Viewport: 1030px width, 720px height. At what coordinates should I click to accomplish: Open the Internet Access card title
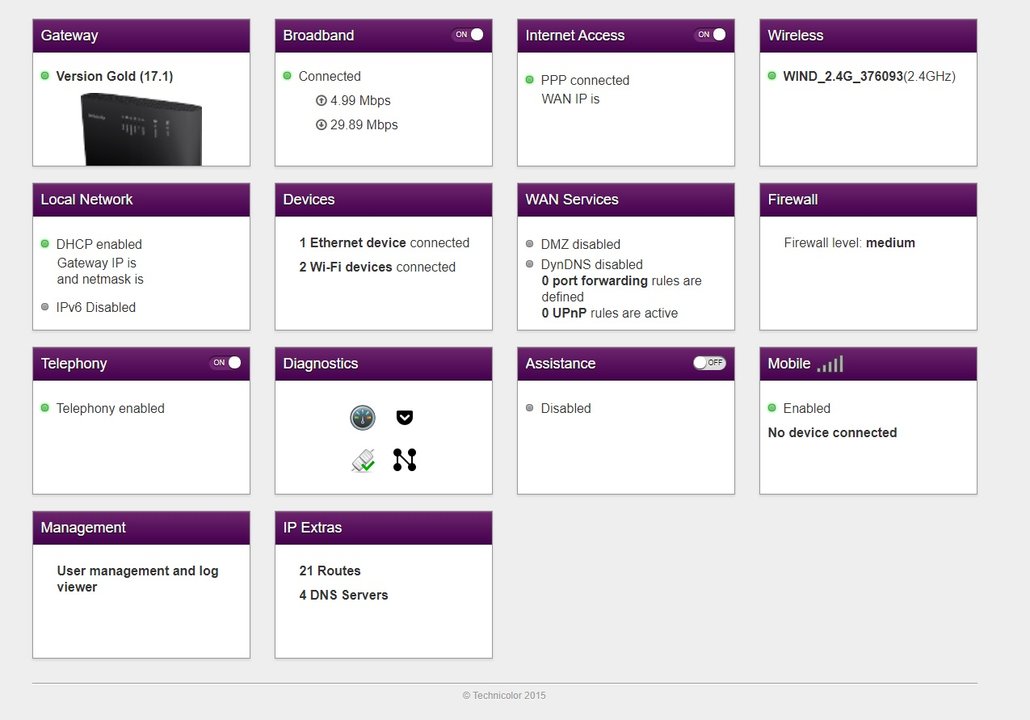(575, 35)
